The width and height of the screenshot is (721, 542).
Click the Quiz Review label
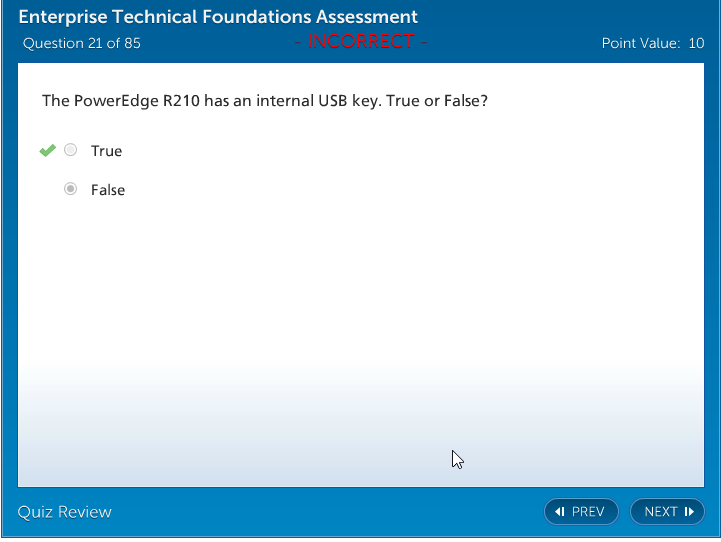click(x=65, y=512)
